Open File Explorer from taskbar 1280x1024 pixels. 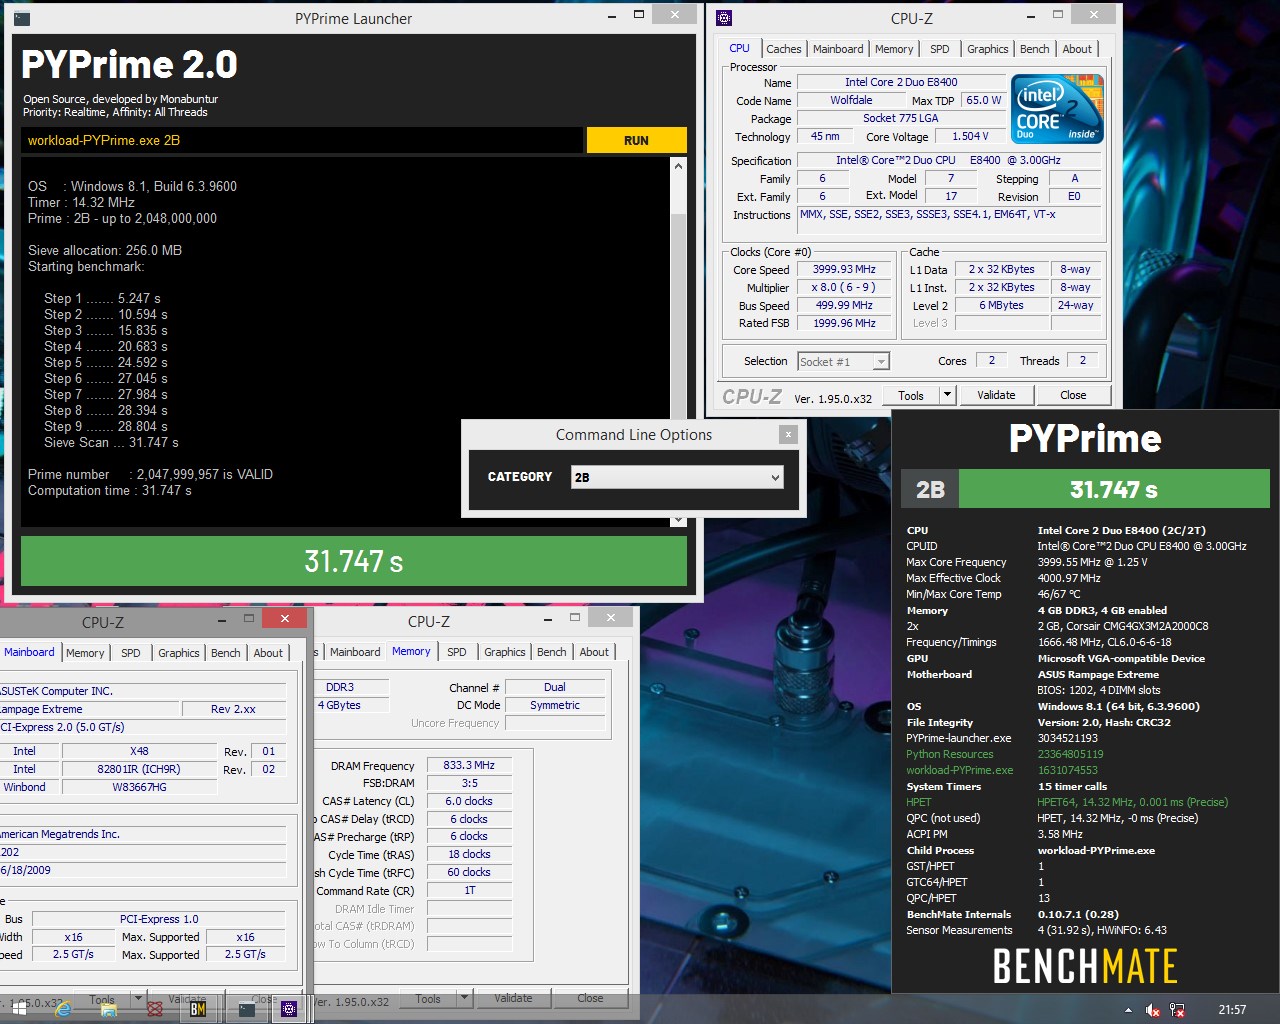coord(108,1010)
